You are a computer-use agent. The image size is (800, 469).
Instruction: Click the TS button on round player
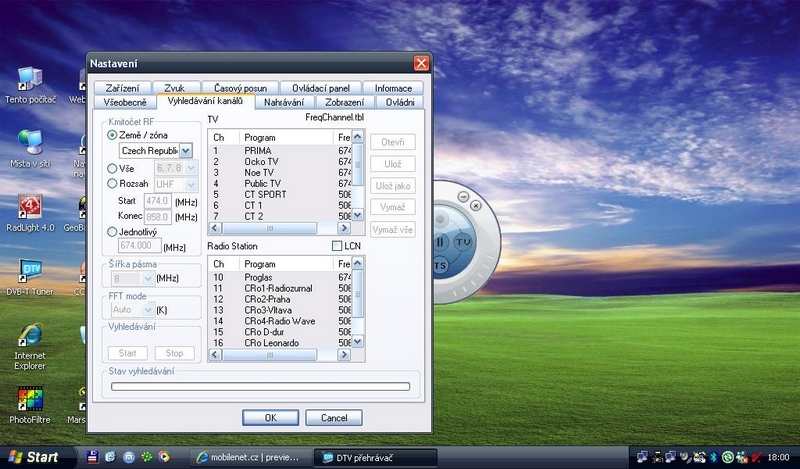441,265
